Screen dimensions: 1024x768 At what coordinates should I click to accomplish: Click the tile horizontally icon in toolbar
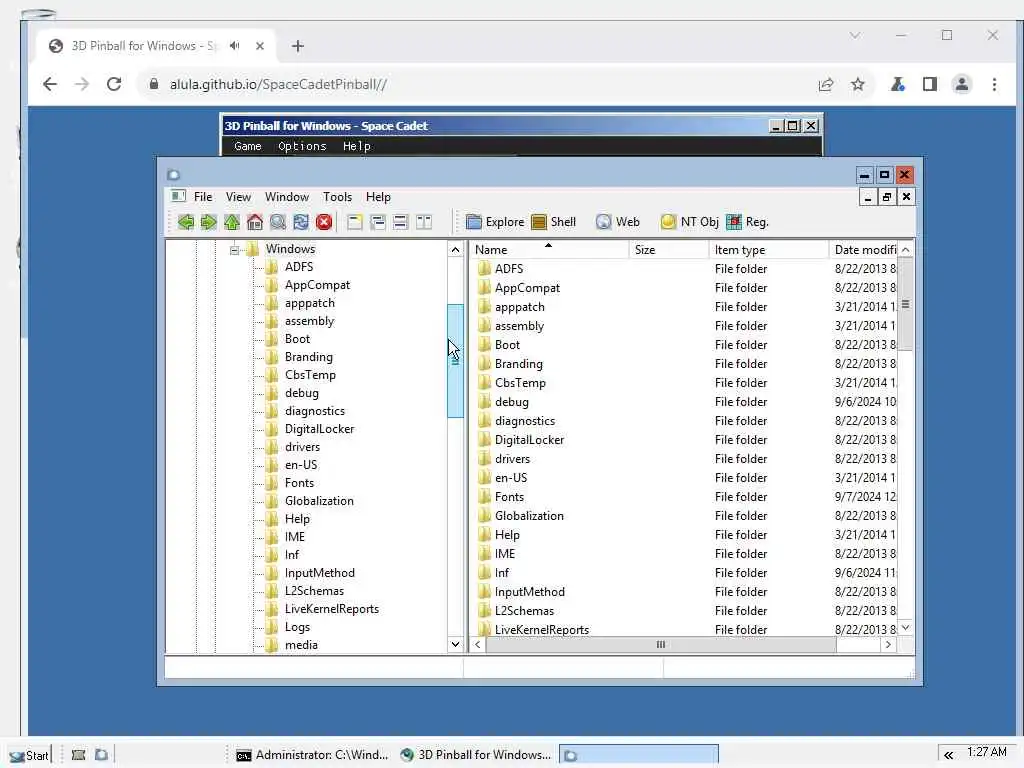[x=400, y=222]
